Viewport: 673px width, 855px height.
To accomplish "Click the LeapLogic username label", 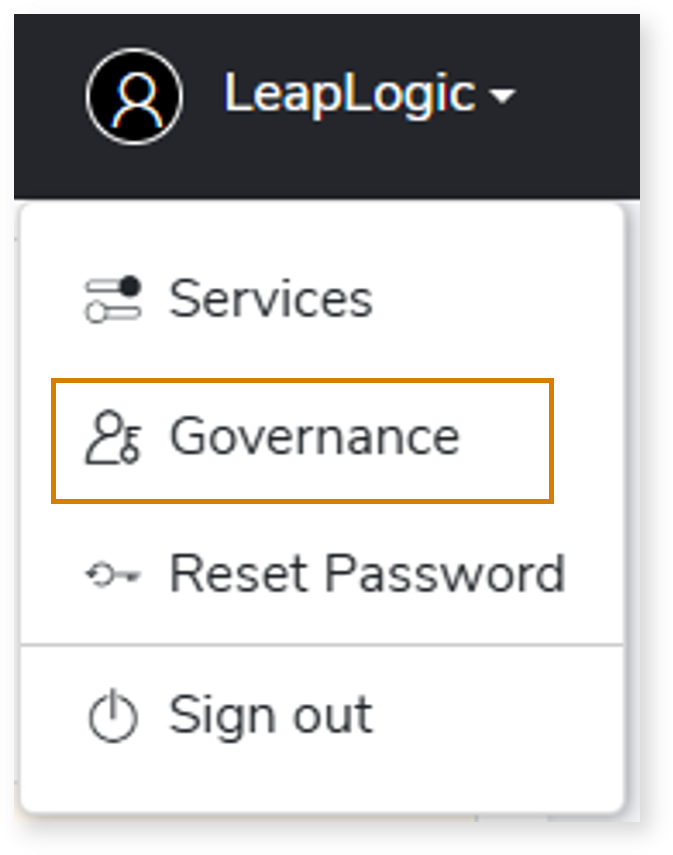I will (x=348, y=95).
